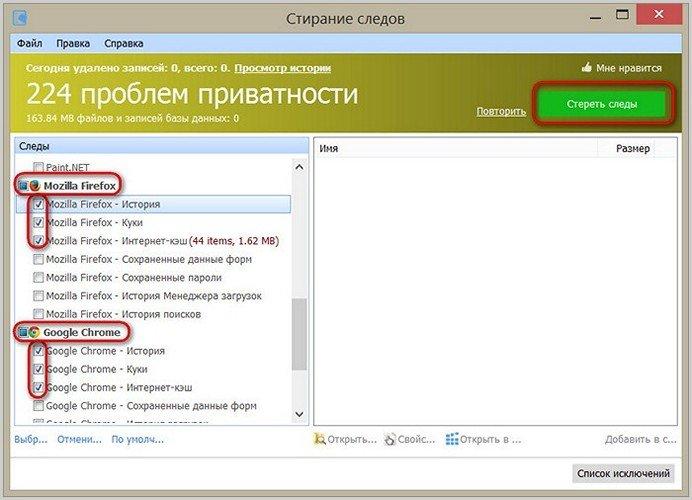The height and width of the screenshot is (500, 692).
Task: Toggle the Paint.NET checkbox
Action: pyautogui.click(x=38, y=167)
